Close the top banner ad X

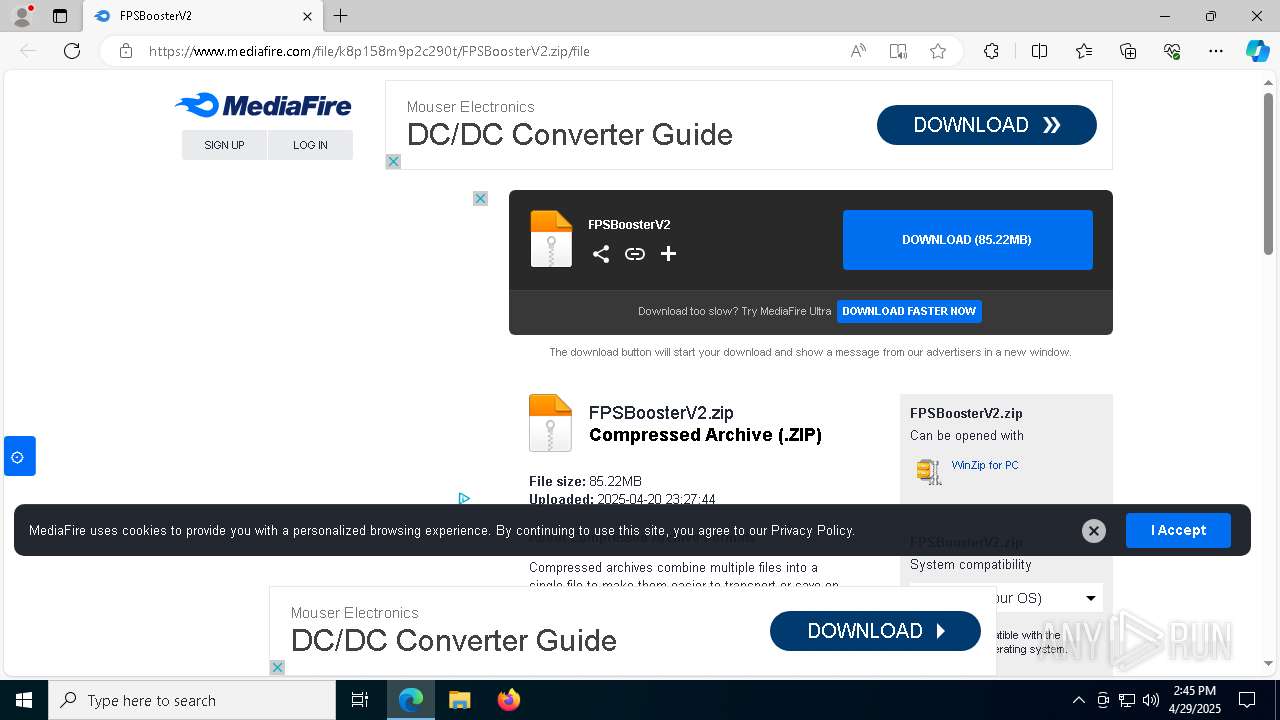click(393, 161)
